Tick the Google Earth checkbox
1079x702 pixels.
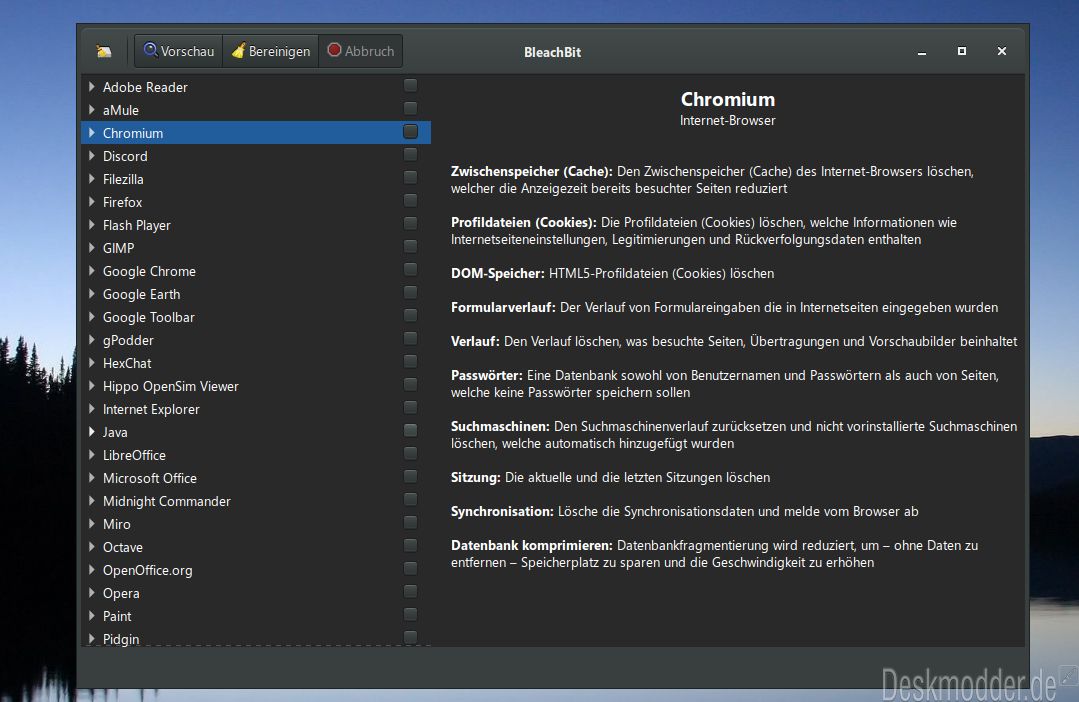click(x=411, y=292)
